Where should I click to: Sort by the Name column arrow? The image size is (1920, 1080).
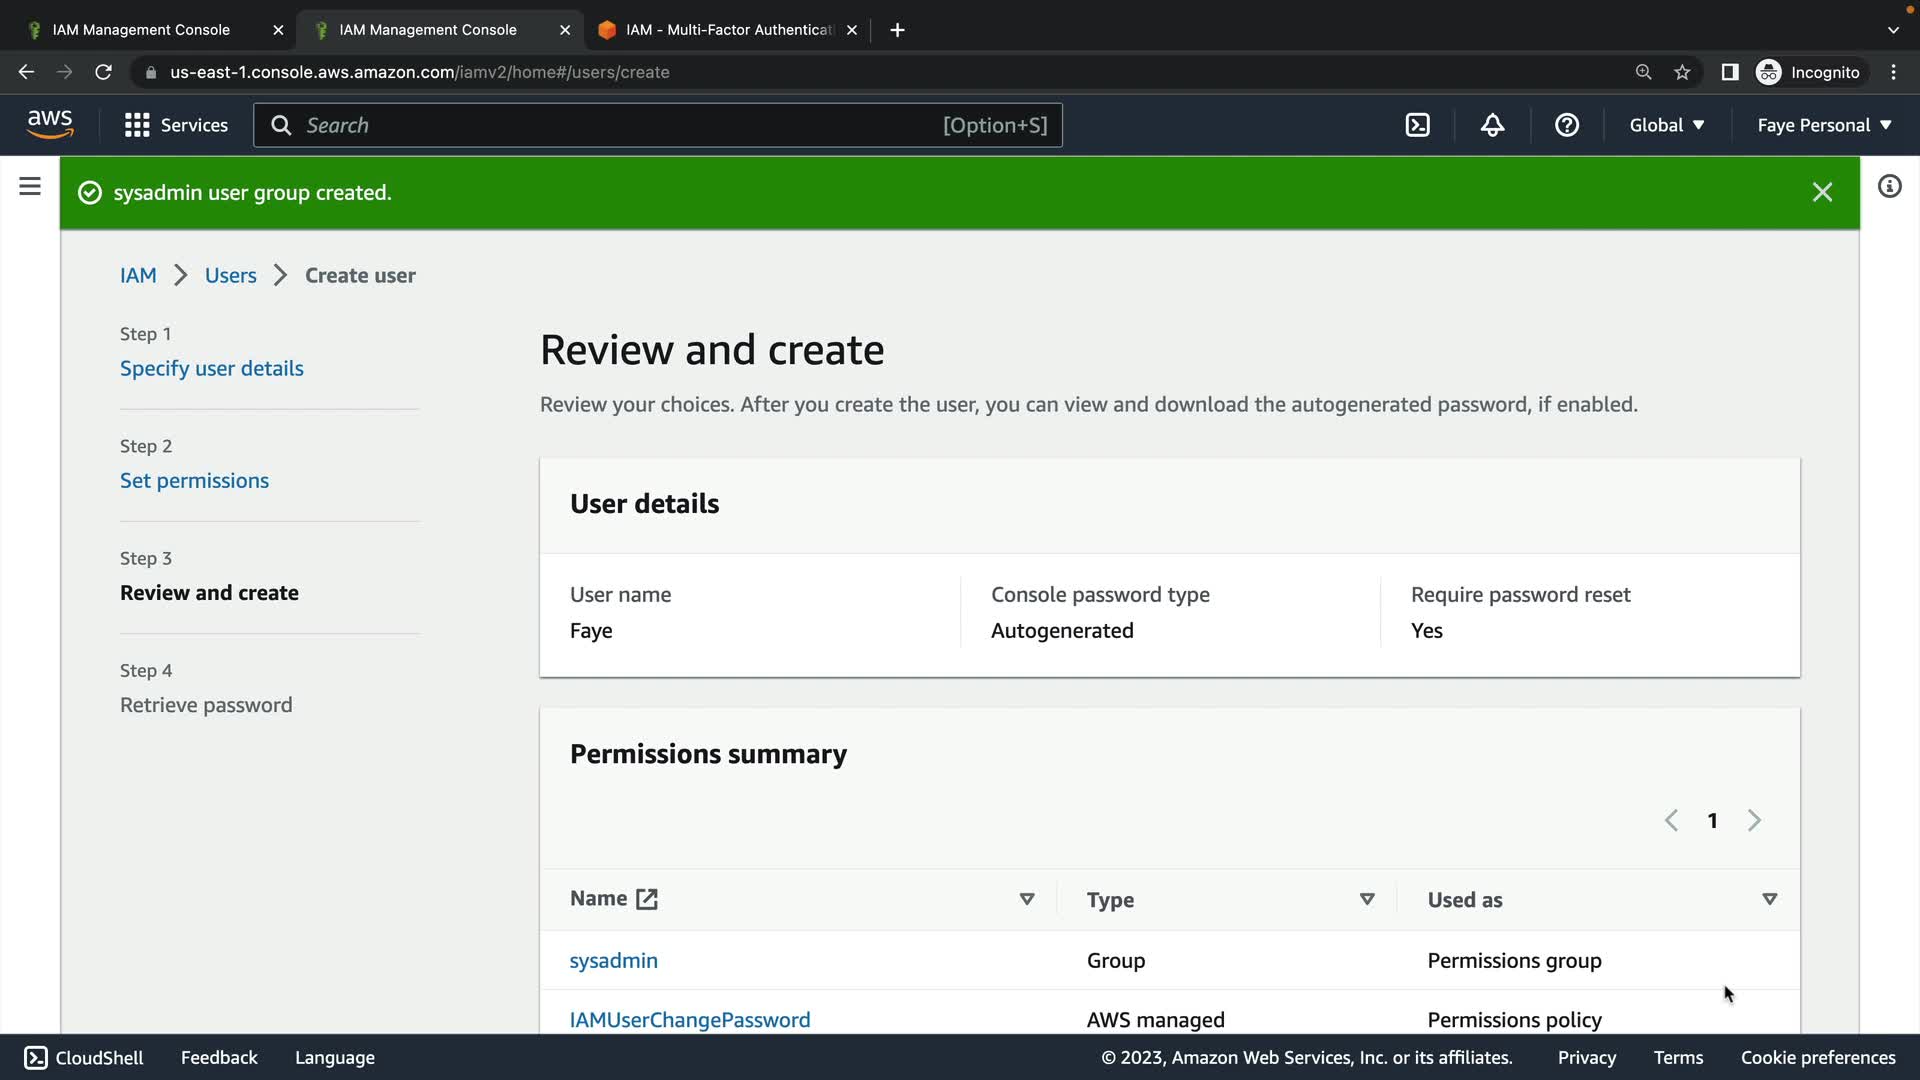tap(1026, 899)
